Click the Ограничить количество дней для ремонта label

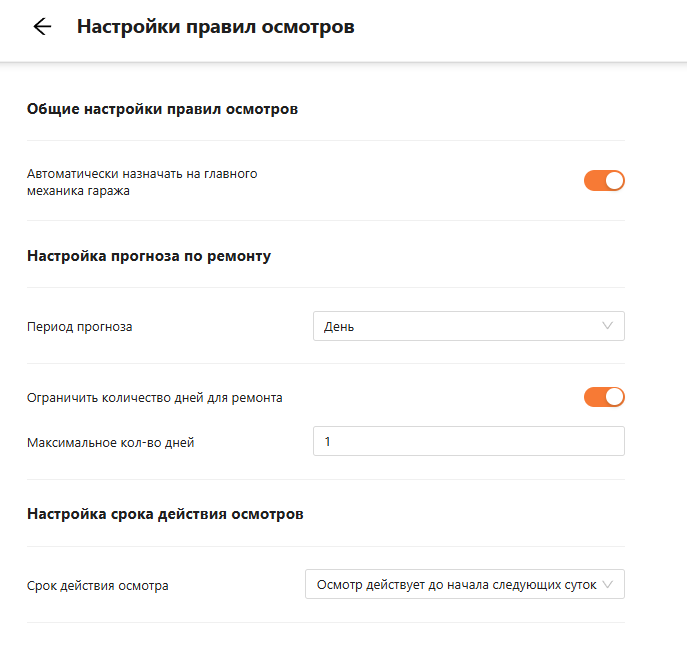coord(155,398)
